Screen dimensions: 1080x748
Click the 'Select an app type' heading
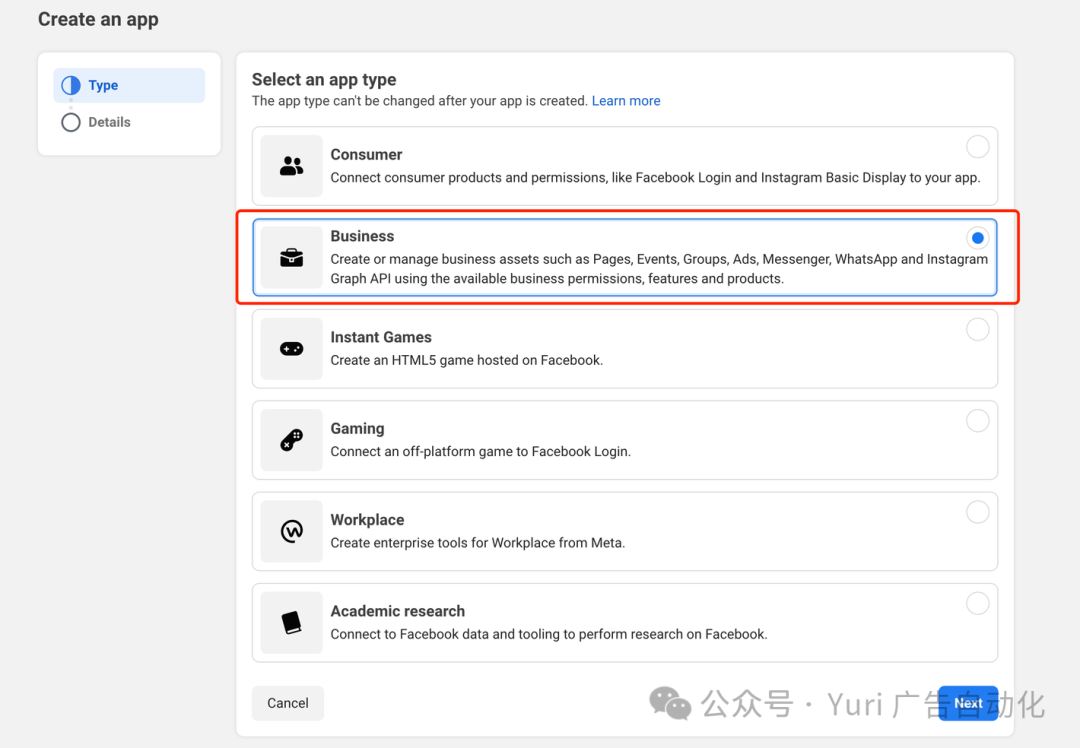tap(324, 80)
